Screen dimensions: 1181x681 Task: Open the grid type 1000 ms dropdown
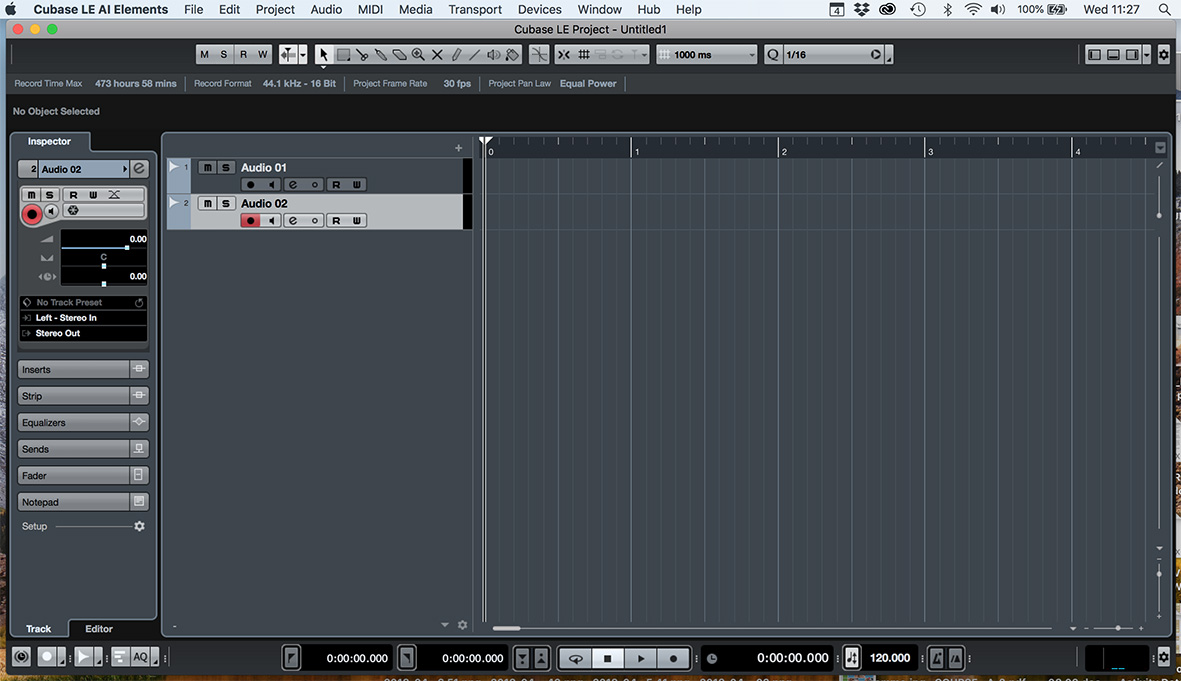(x=706, y=55)
